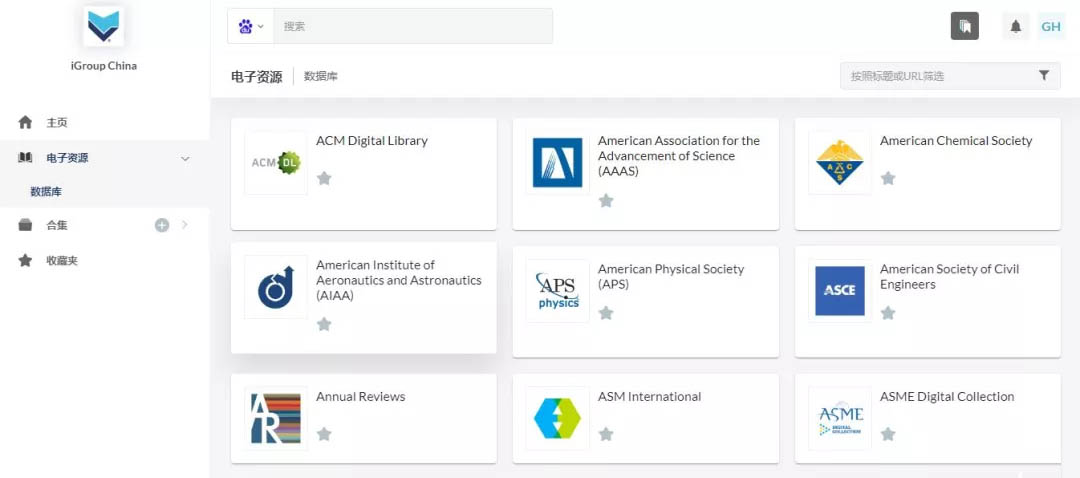
Task: Favorite ACM Digital Library with its star
Action: coord(324,178)
